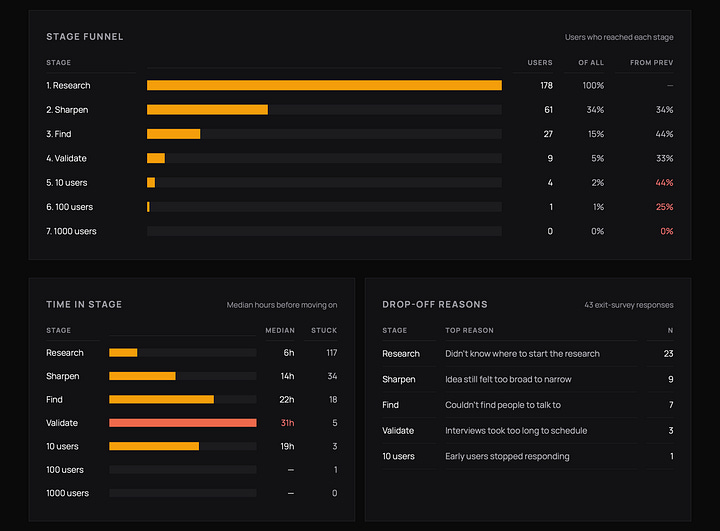Click 'Idea still felt too broad to narrow'
The height and width of the screenshot is (531, 720).
click(x=508, y=379)
